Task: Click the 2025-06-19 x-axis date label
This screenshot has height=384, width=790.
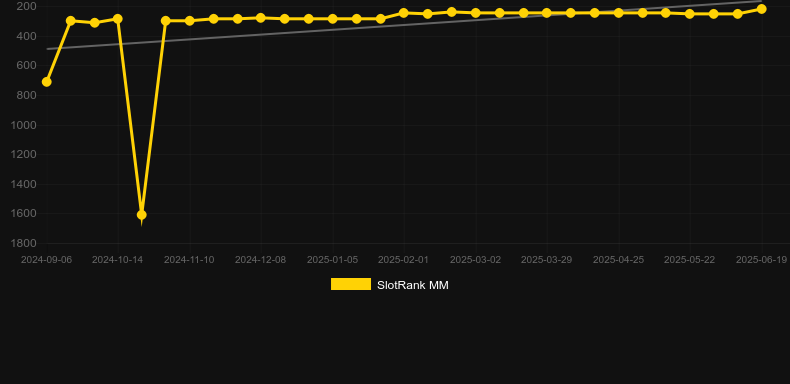Action: [761, 260]
